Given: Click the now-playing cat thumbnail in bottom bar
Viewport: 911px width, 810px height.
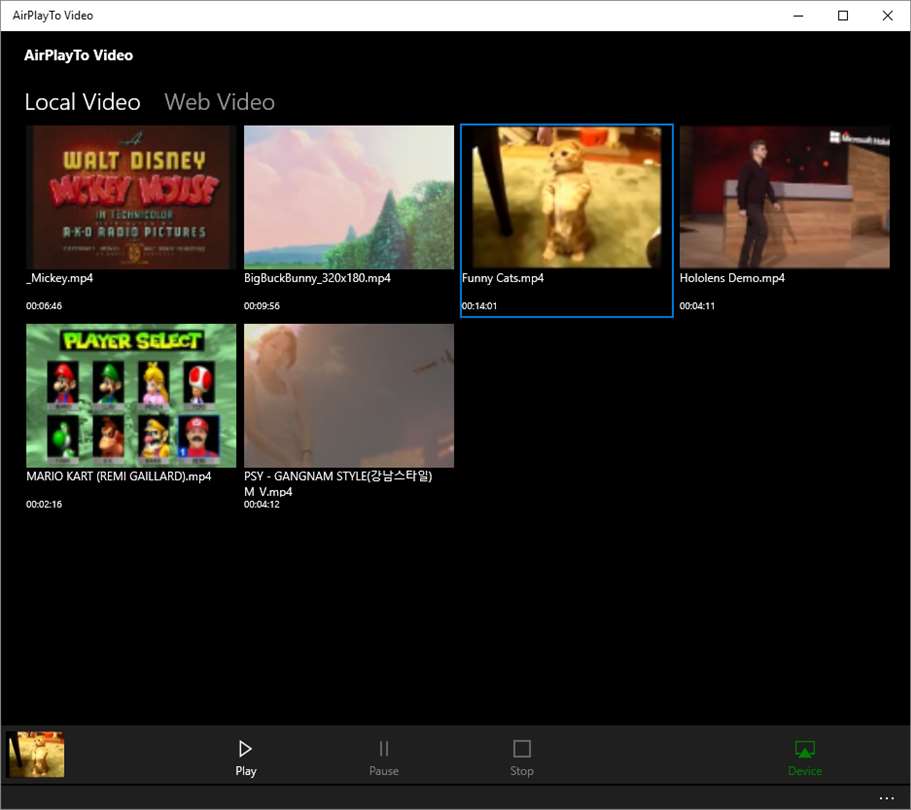Looking at the screenshot, I should (36, 754).
